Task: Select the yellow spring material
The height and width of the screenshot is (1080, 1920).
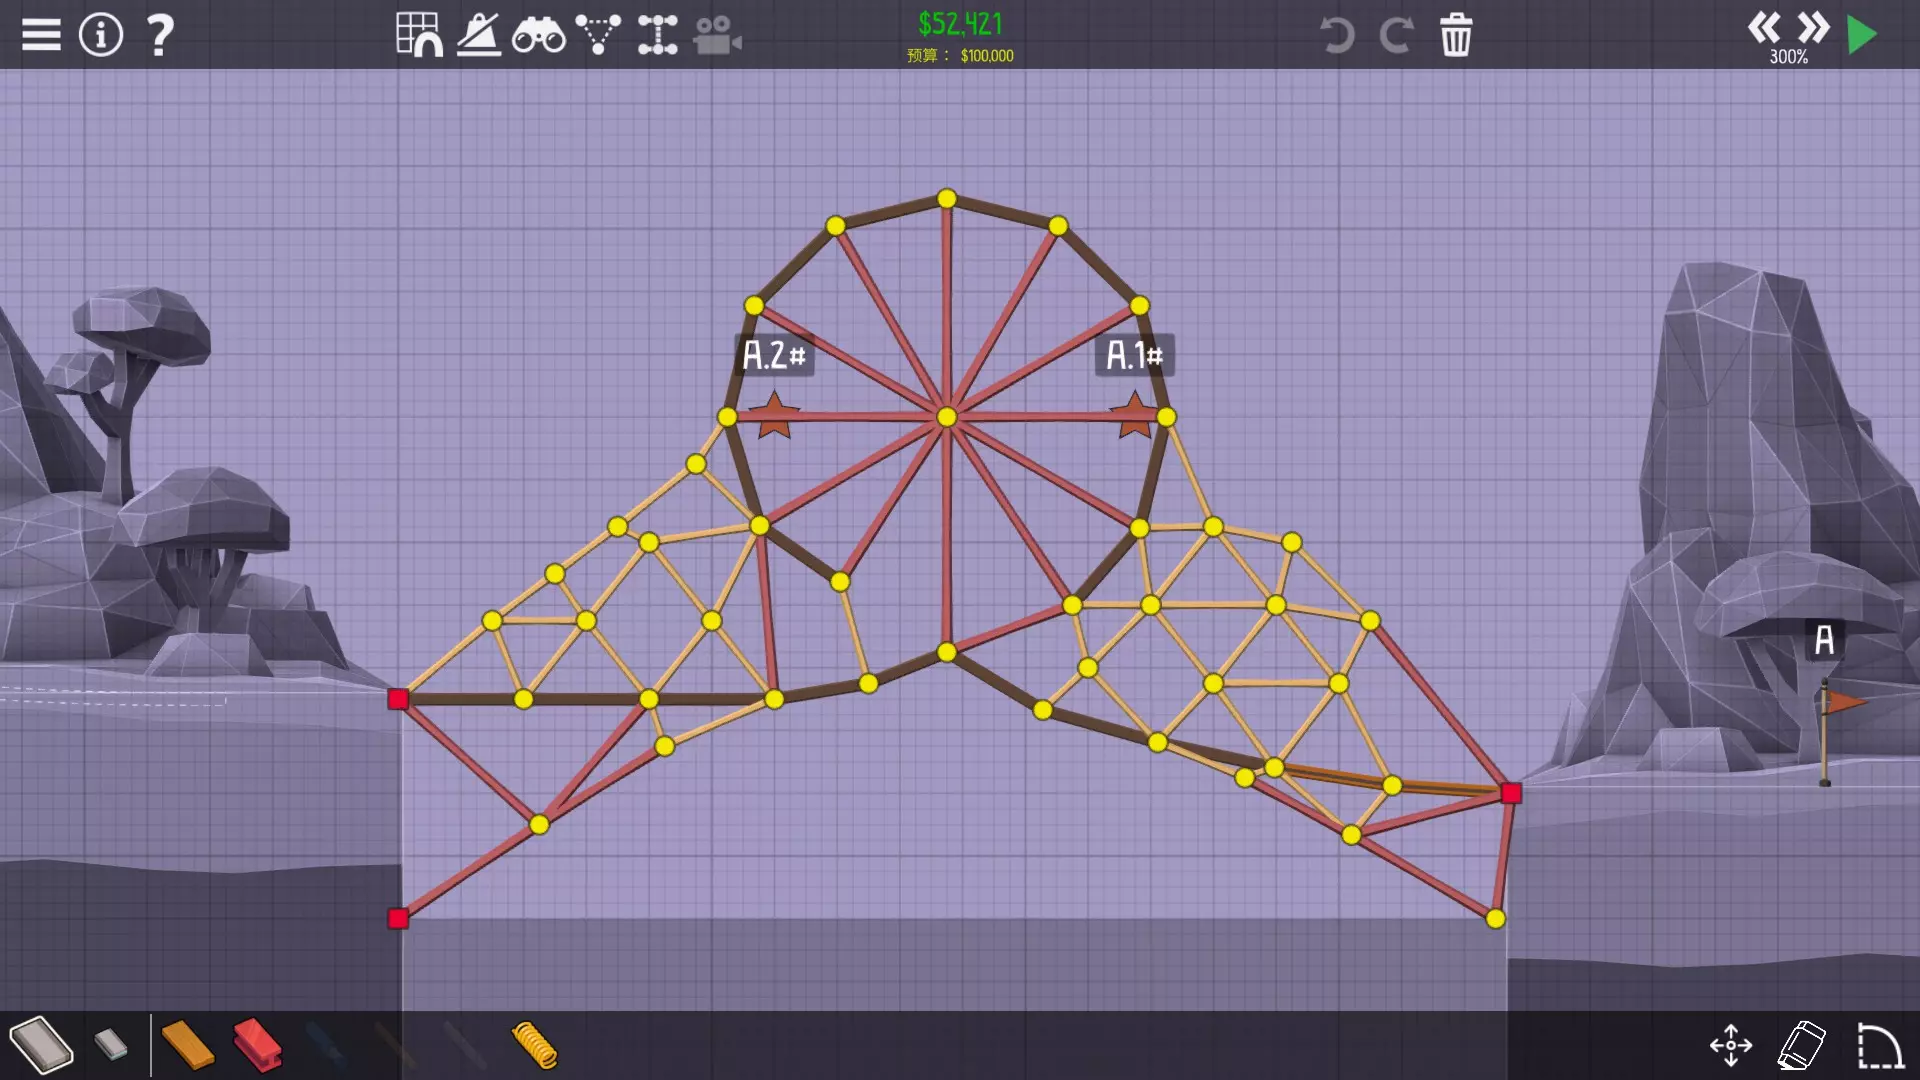Action: click(534, 1045)
